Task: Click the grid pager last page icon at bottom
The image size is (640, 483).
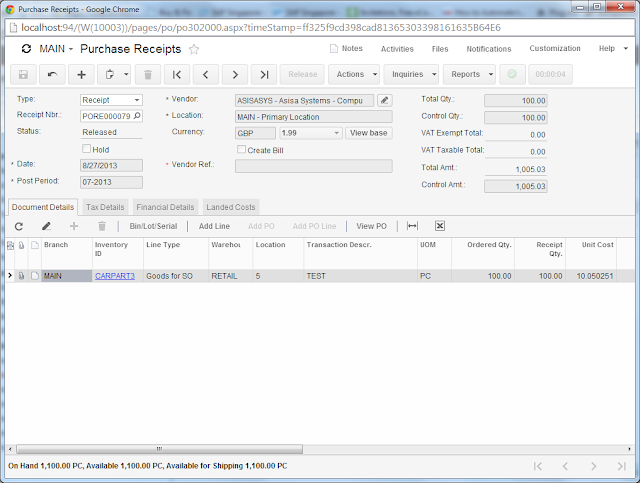Action: [x=622, y=466]
